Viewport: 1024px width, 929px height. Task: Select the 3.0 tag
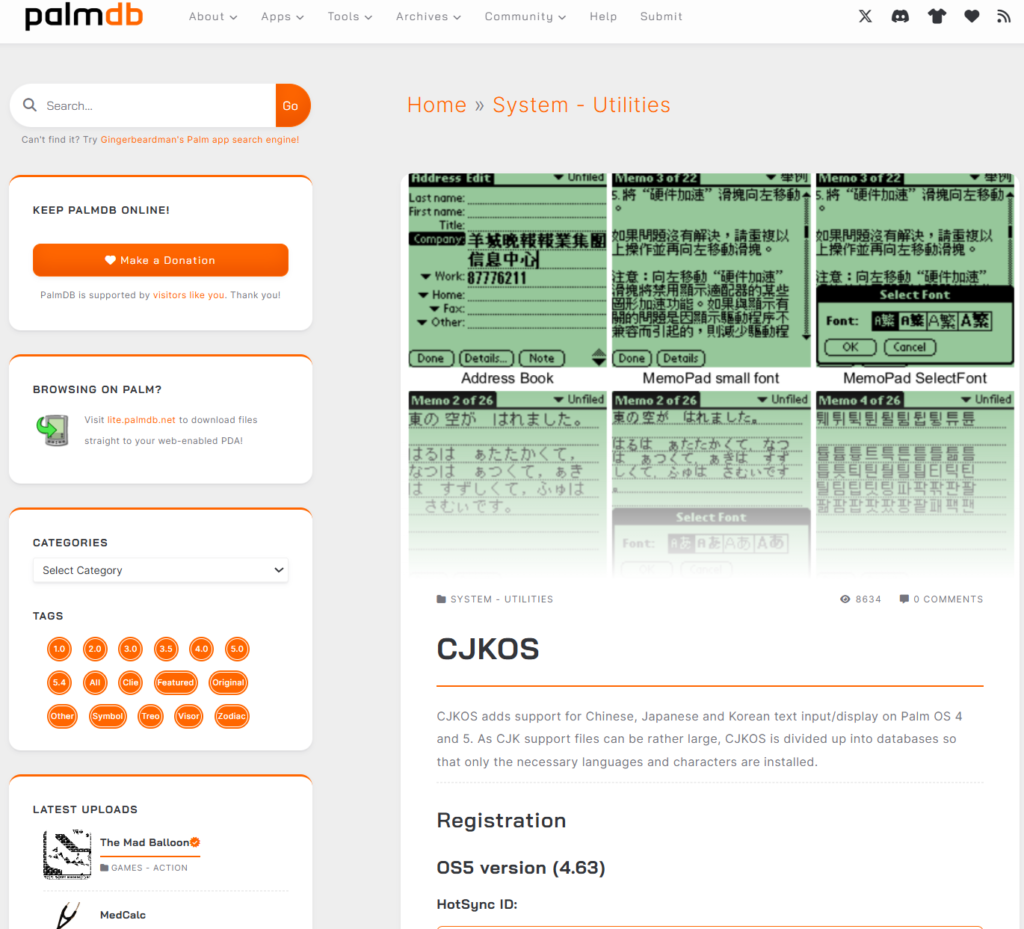131,649
